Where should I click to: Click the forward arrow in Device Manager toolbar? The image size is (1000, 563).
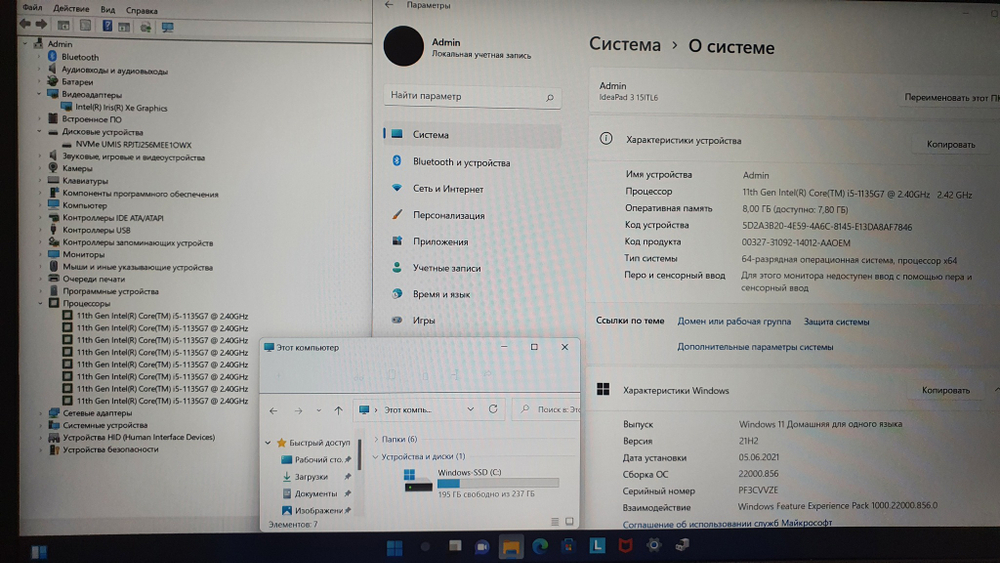41,24
